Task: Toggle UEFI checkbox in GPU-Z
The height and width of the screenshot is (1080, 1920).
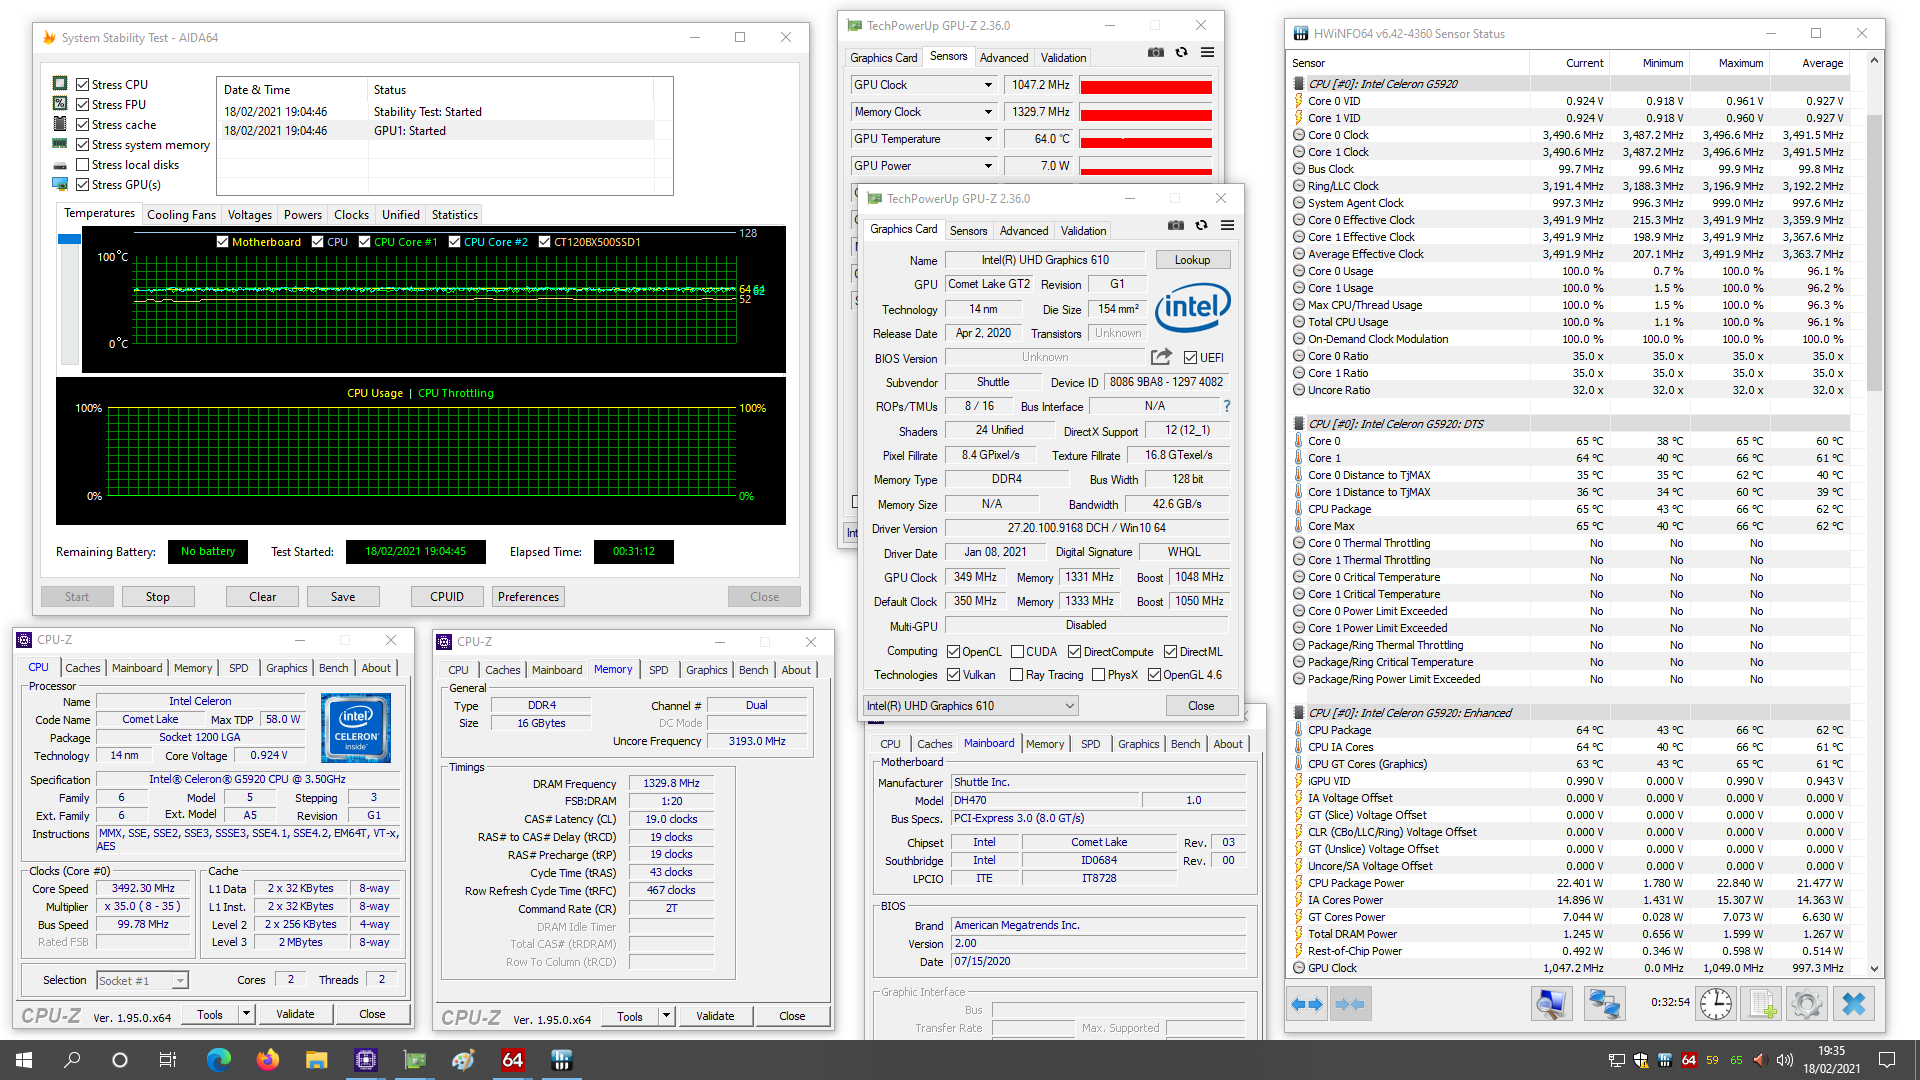Action: click(x=1190, y=358)
